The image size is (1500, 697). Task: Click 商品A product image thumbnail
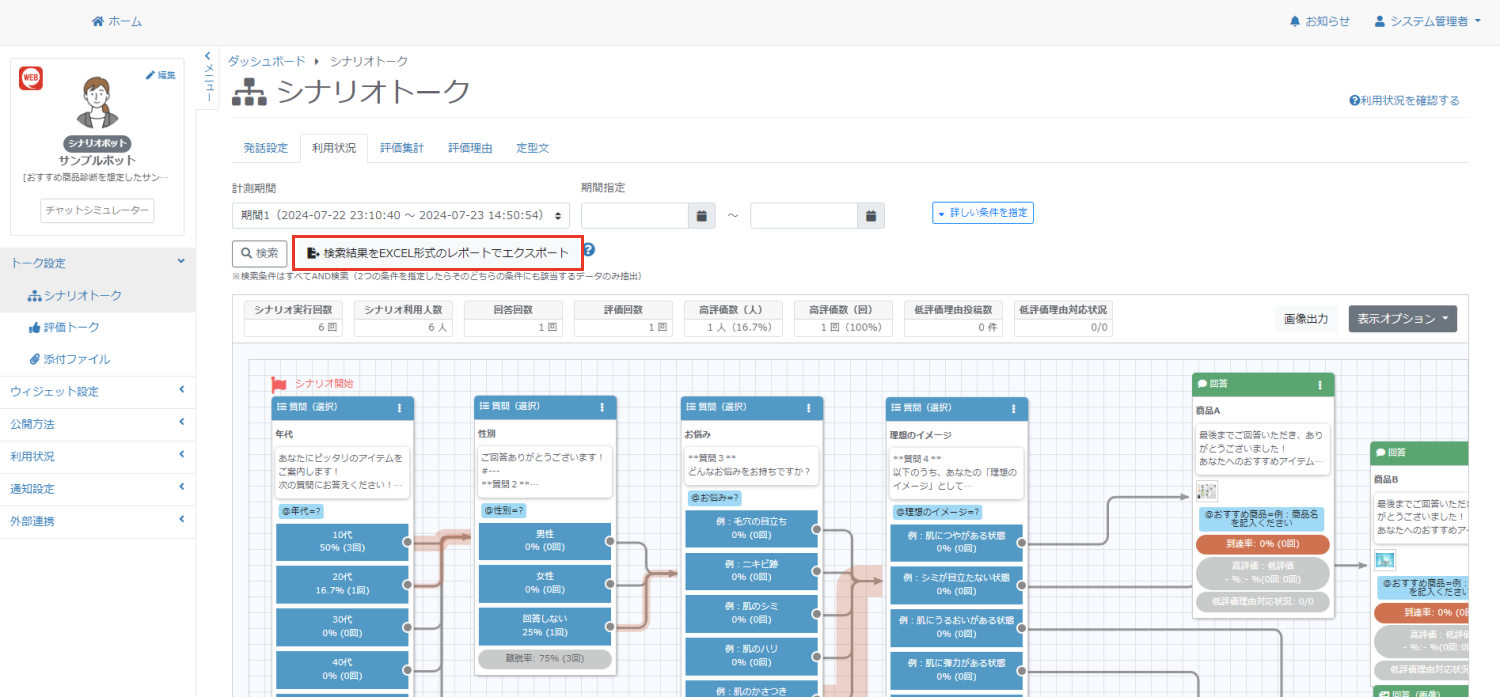pos(1206,491)
